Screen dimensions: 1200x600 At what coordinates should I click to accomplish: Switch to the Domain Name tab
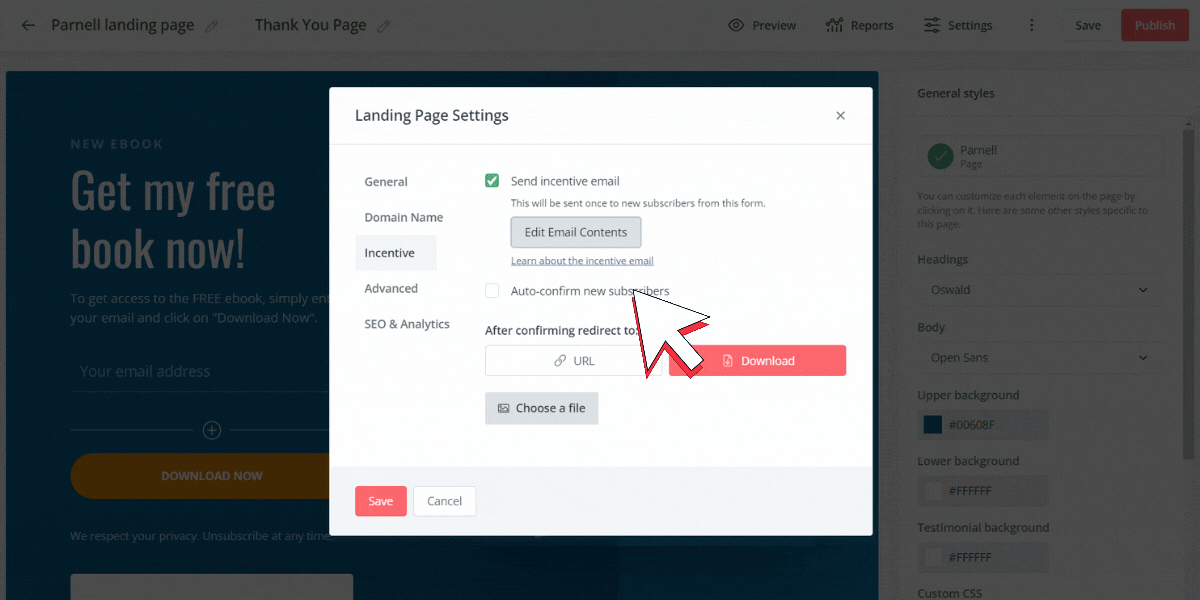click(403, 217)
